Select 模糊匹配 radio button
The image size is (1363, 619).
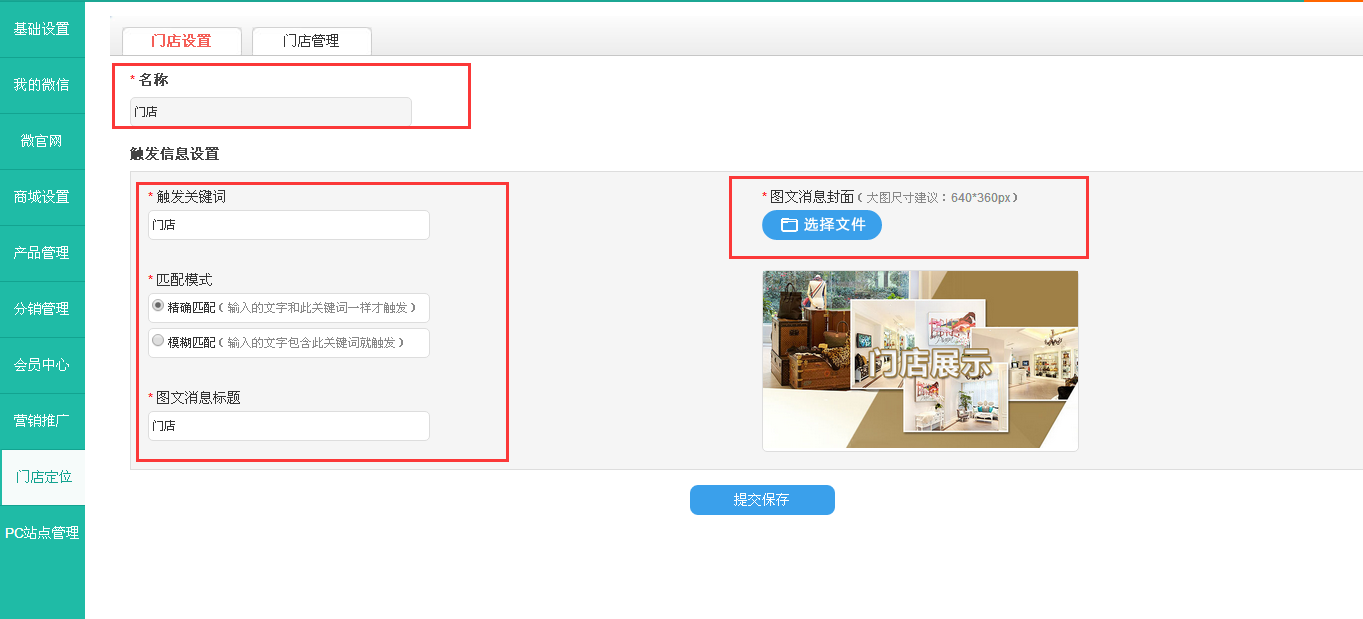[158, 341]
